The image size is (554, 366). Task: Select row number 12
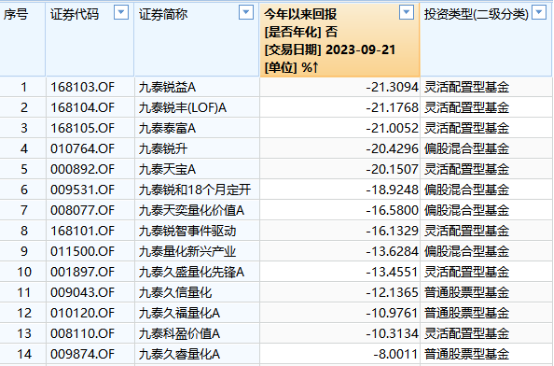point(24,313)
